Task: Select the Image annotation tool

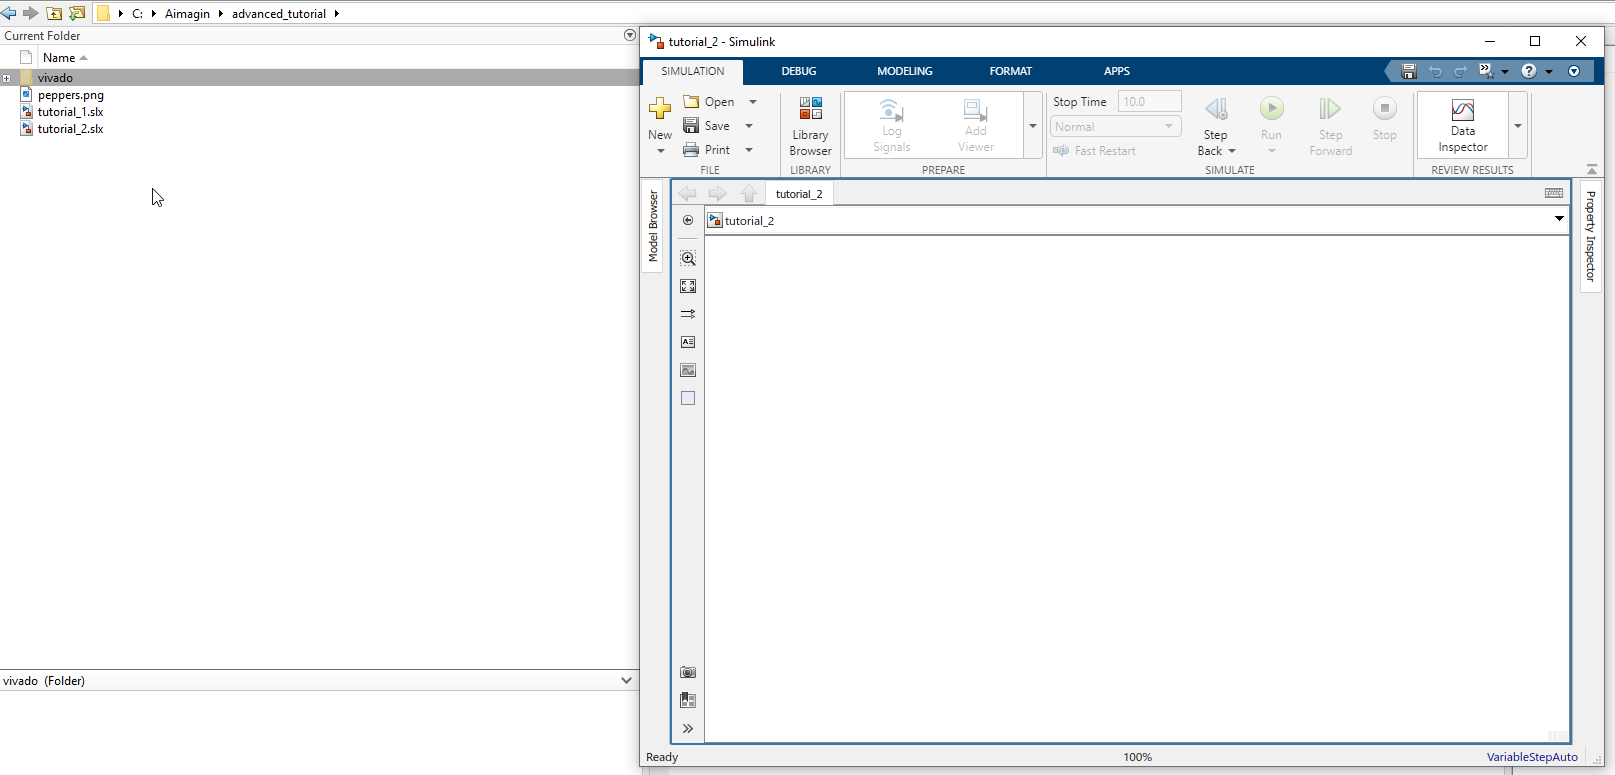Action: pyautogui.click(x=688, y=370)
